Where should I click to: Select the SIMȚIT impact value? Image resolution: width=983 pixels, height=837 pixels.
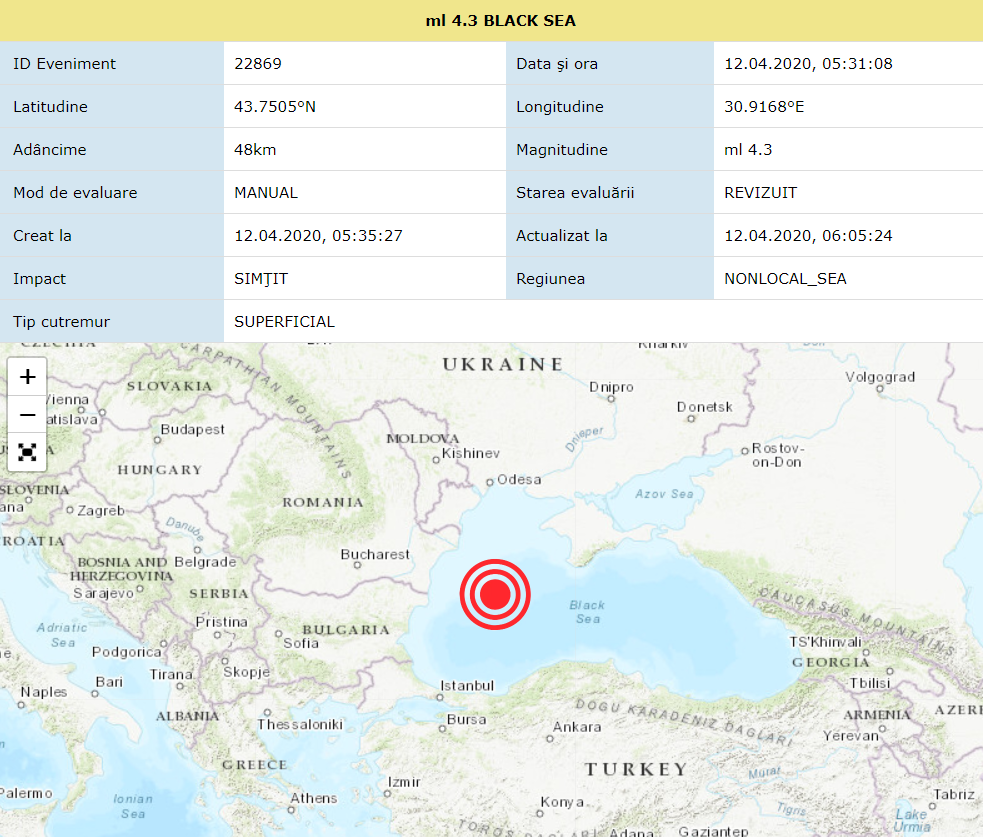[x=261, y=279]
